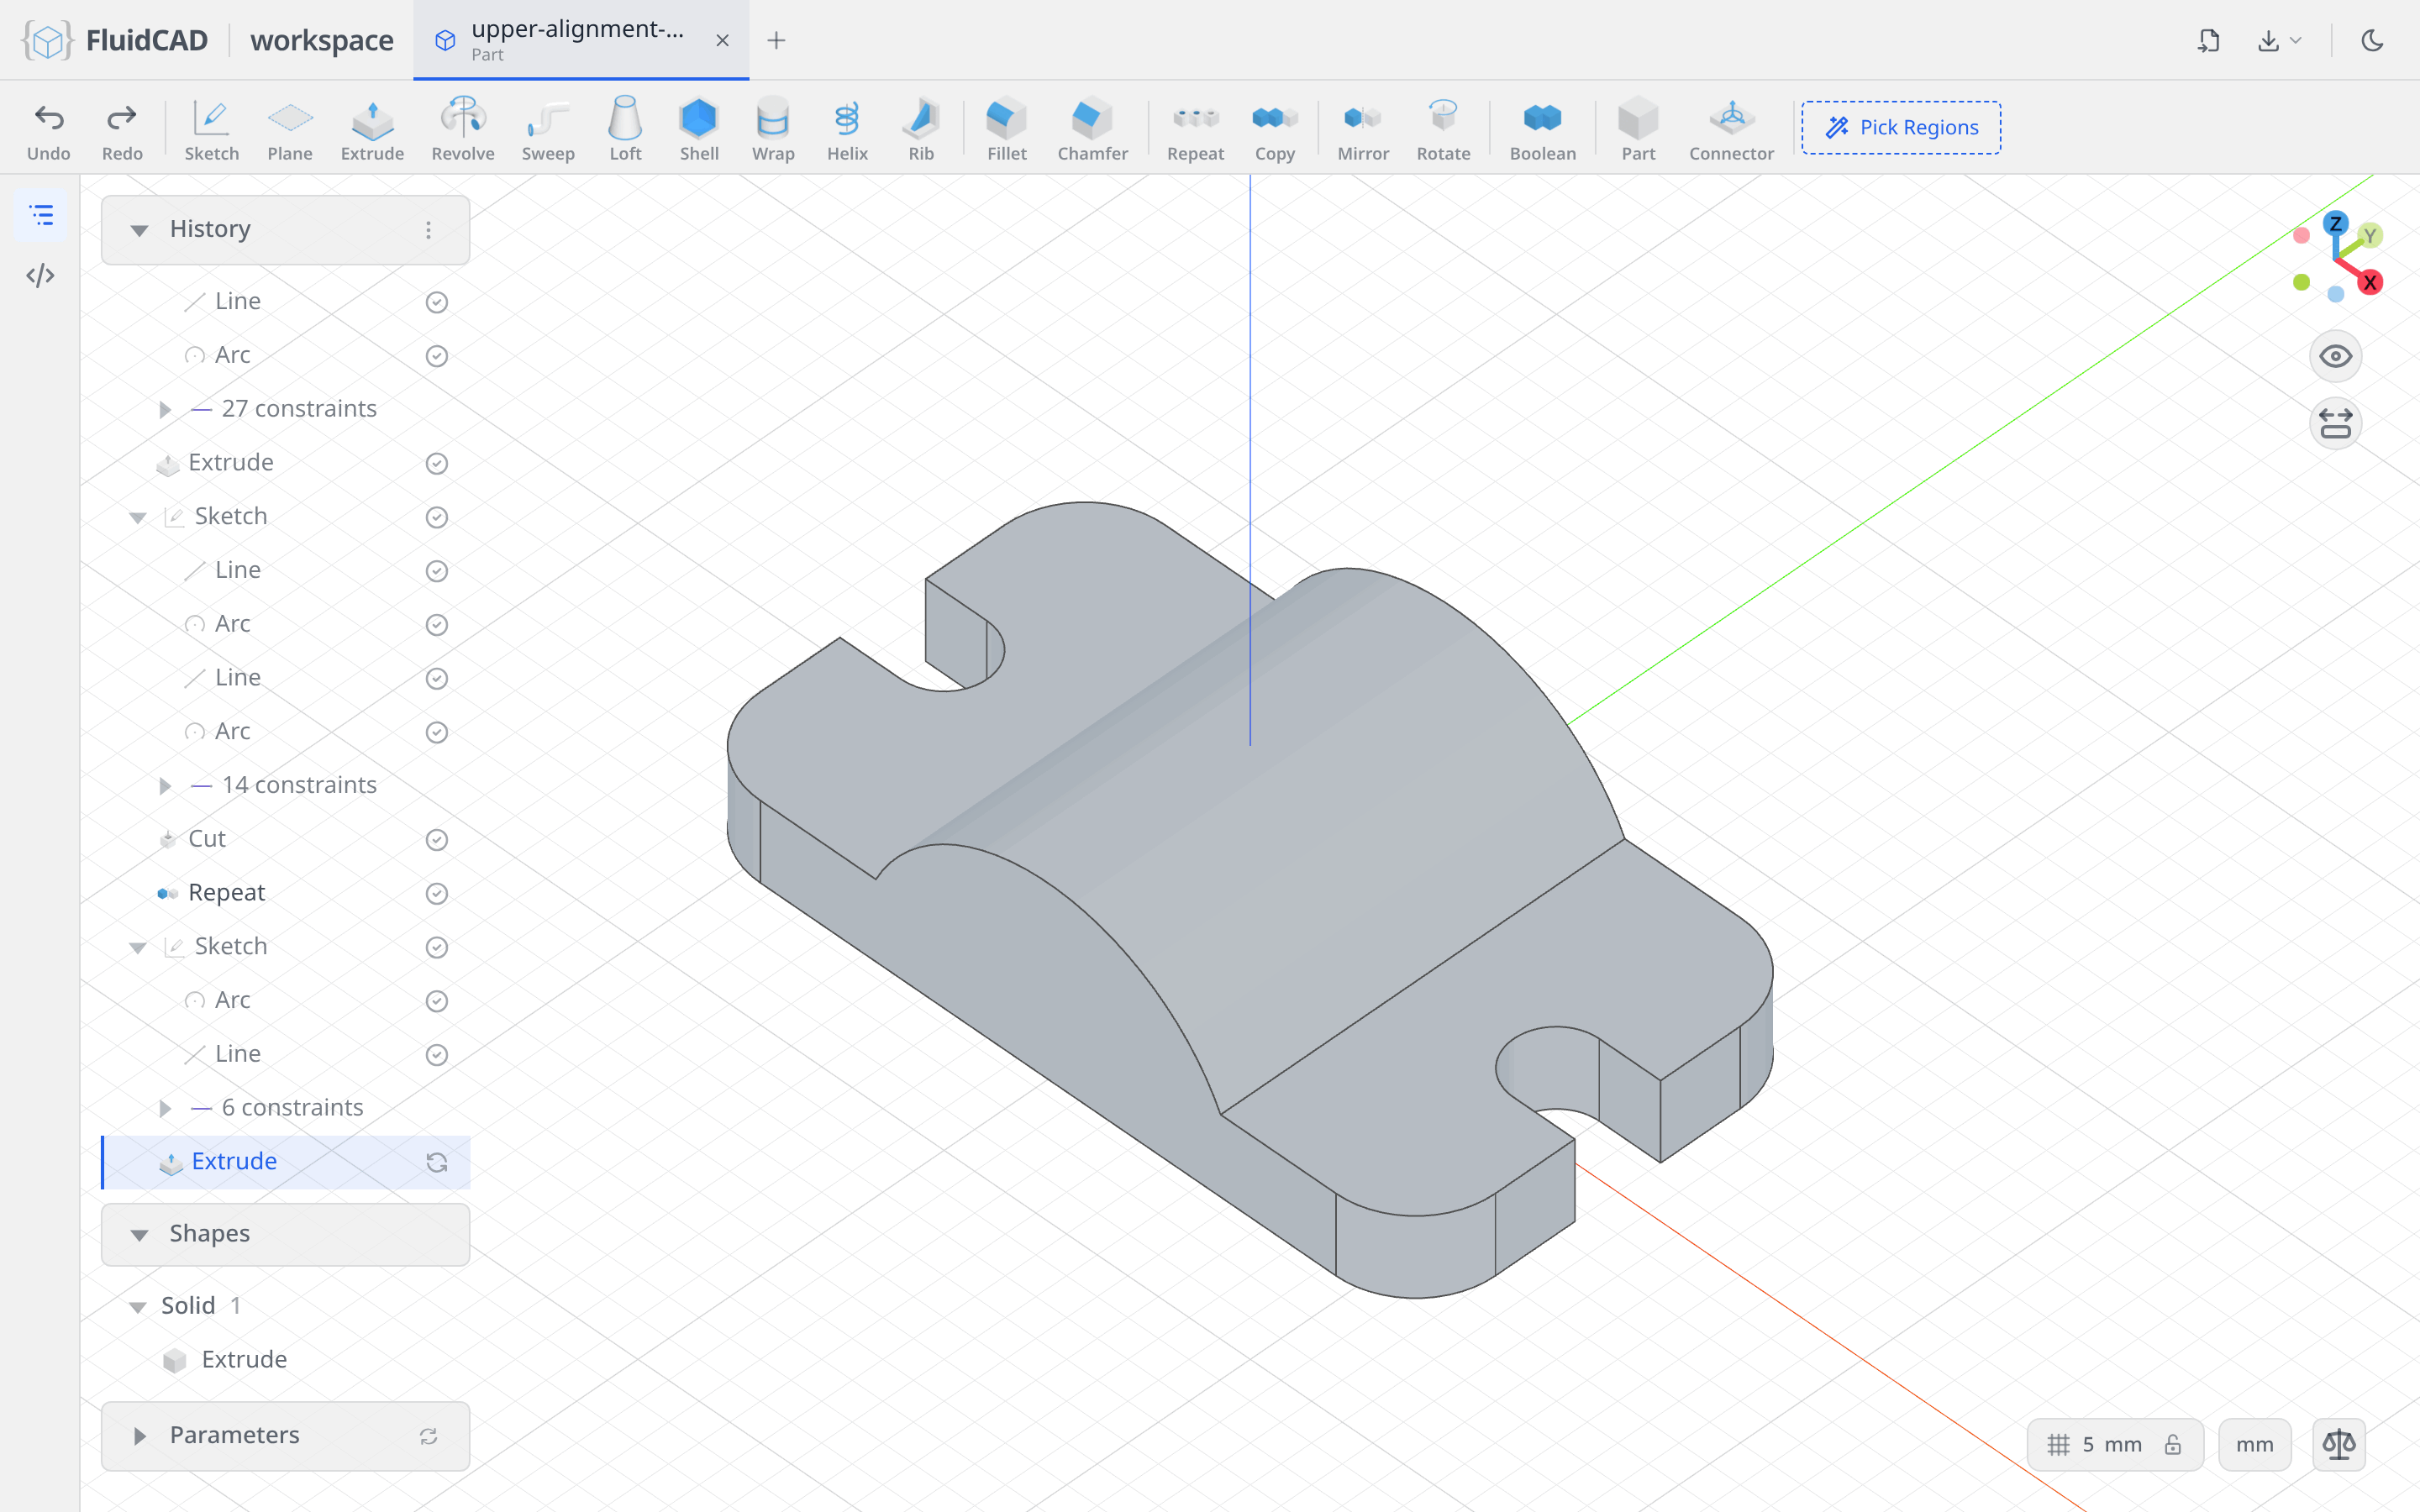
Task: Activate the Fillet tool
Action: pos(1006,129)
